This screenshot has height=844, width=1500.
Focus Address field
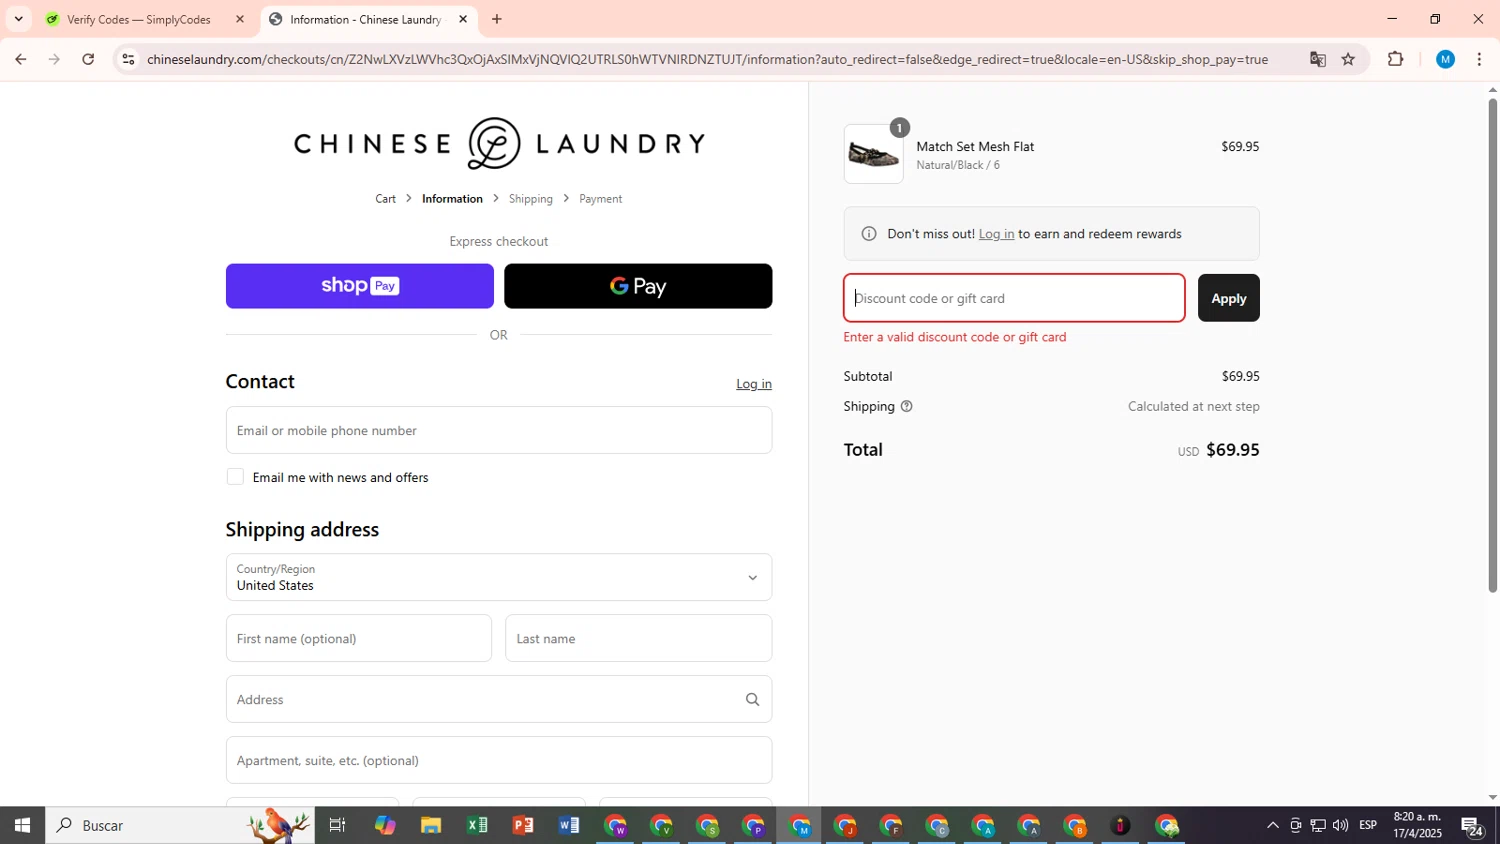[x=499, y=699]
